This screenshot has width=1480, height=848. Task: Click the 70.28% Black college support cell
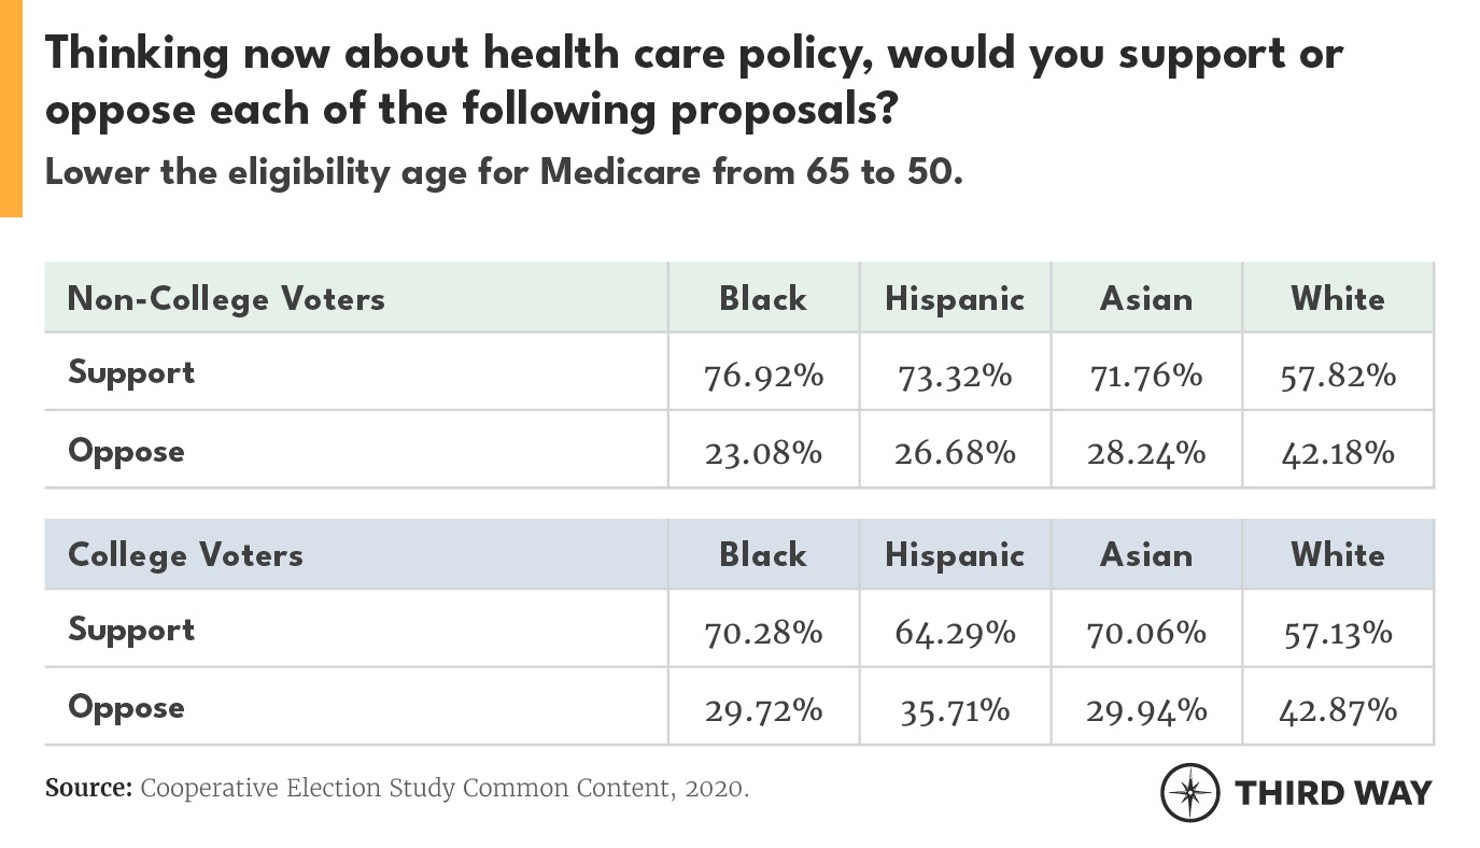pos(763,633)
